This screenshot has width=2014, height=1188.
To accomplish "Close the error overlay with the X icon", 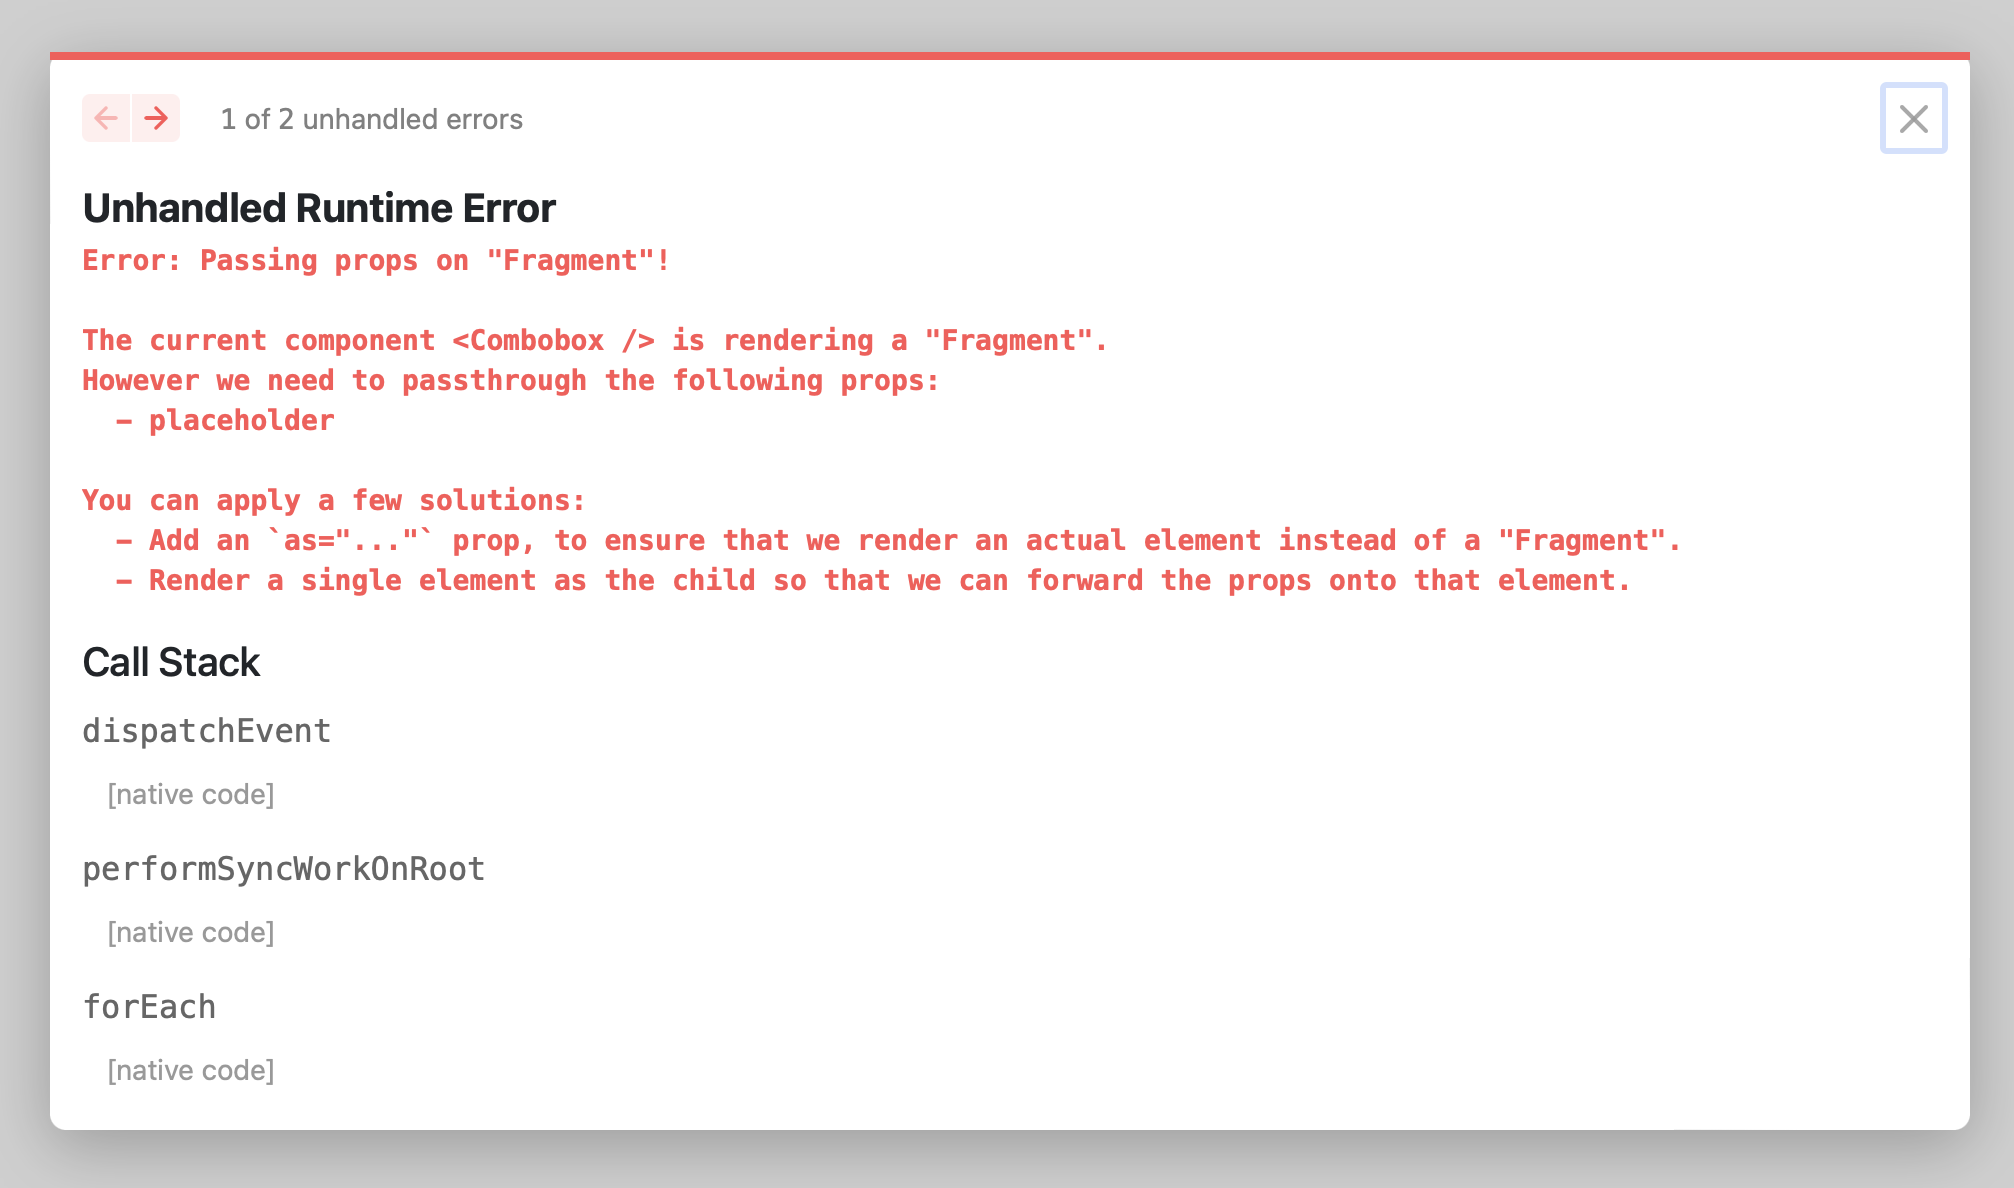I will coord(1913,119).
